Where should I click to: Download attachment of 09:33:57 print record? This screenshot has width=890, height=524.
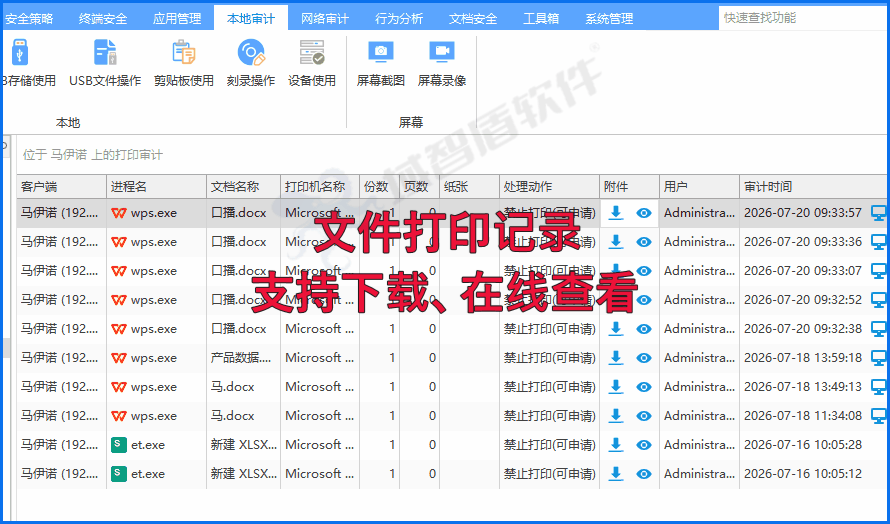[x=615, y=213]
